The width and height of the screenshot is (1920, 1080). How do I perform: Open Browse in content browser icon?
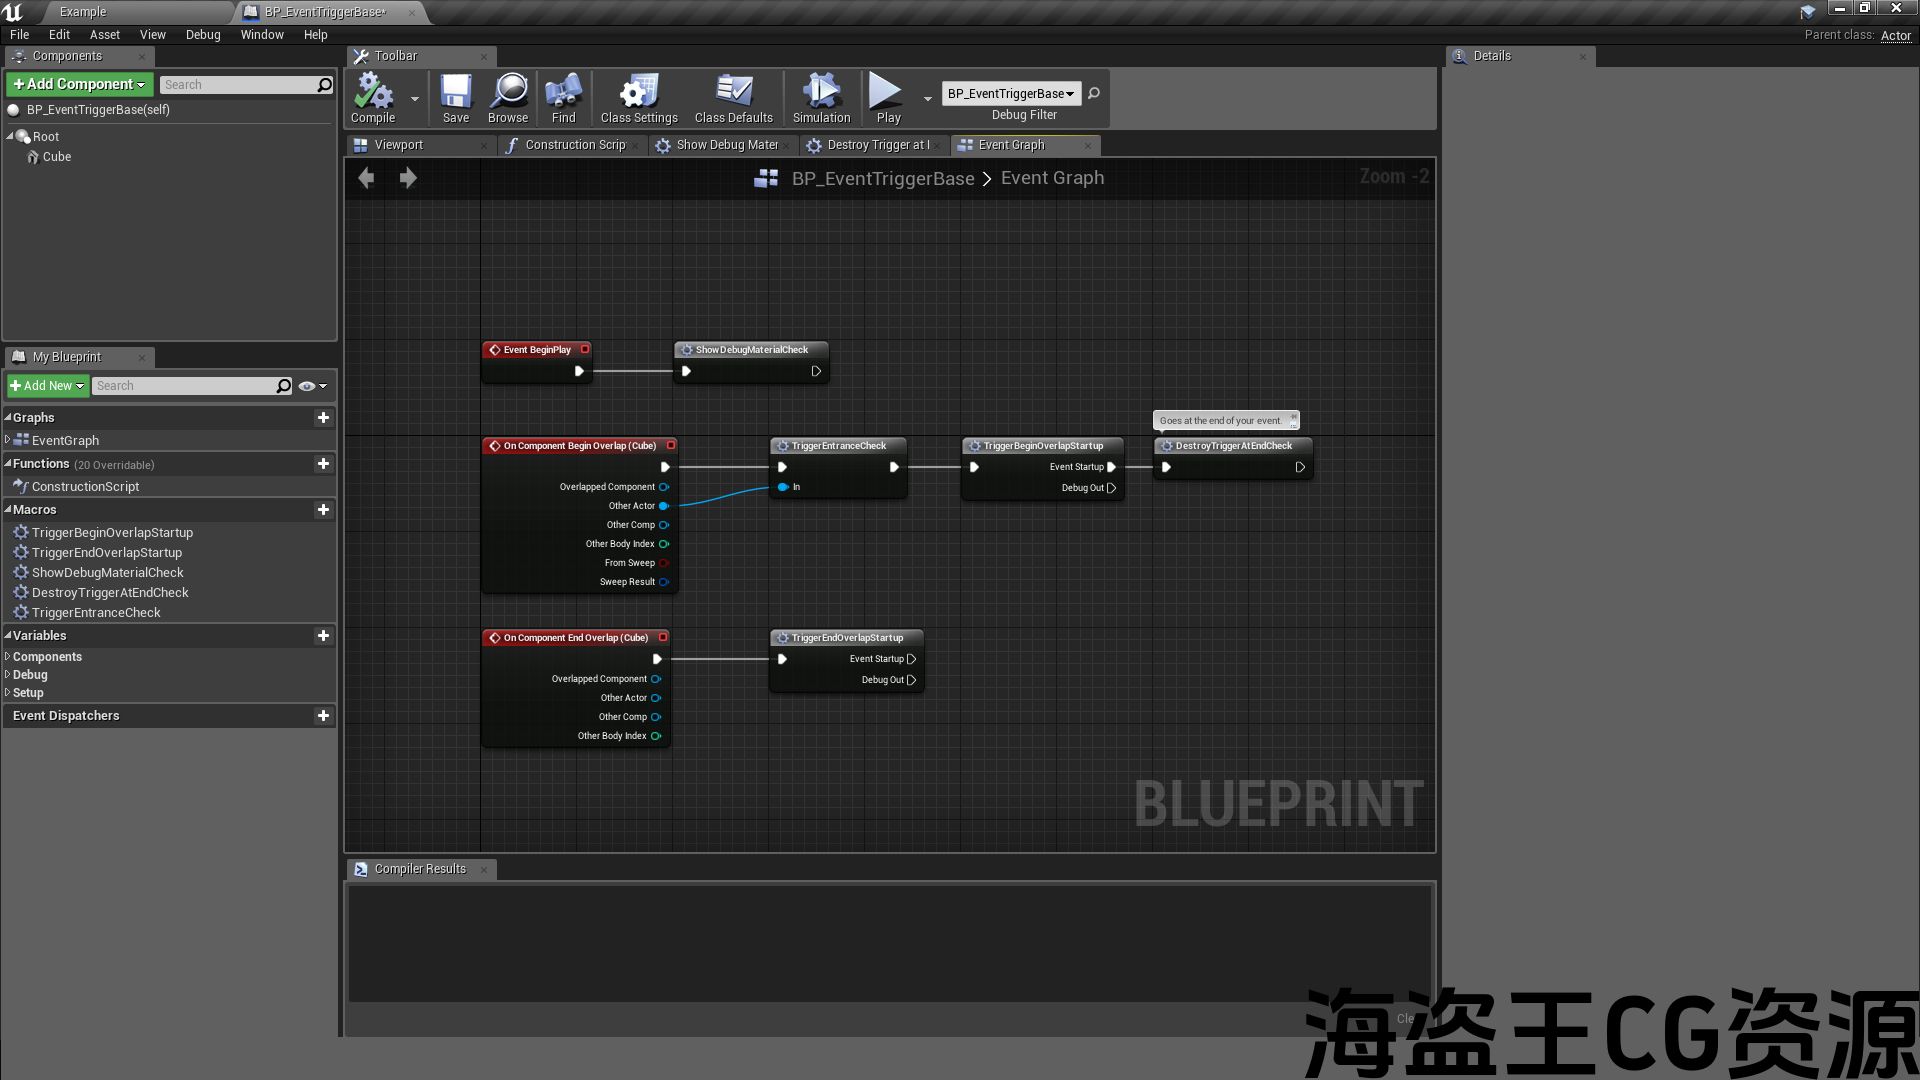(x=508, y=96)
